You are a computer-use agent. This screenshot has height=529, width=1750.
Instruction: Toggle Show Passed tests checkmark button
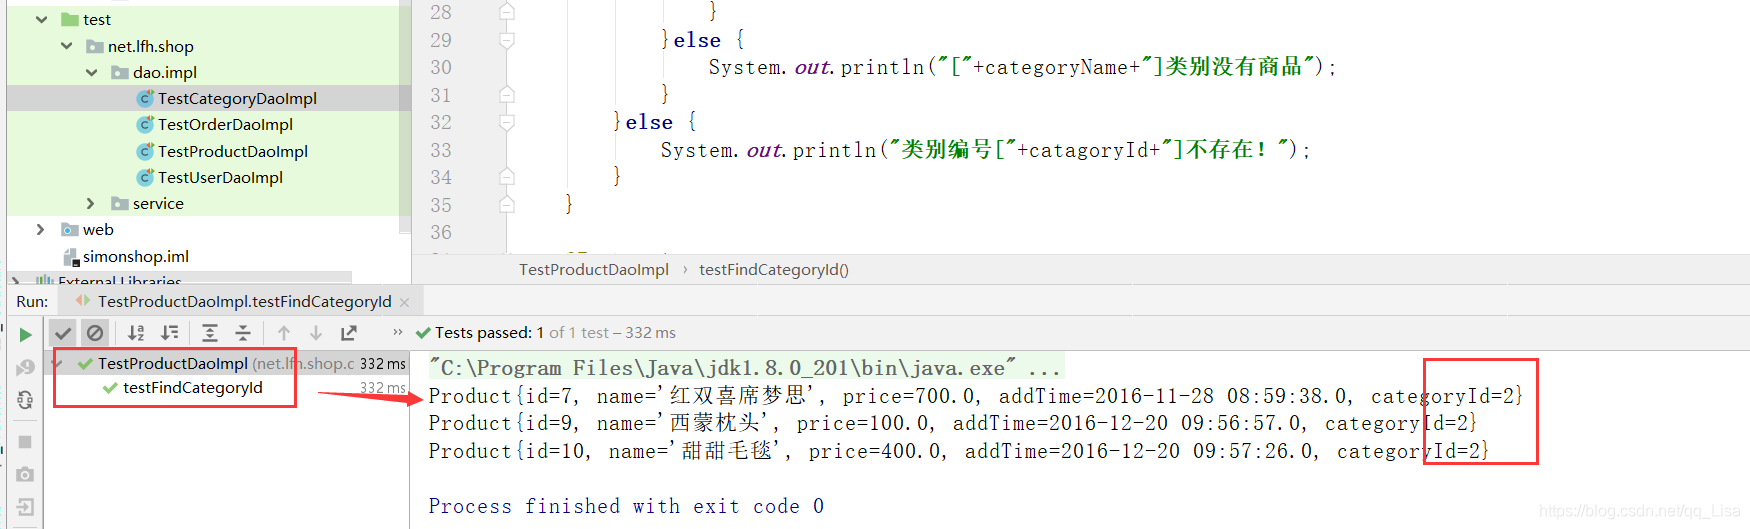(x=63, y=333)
